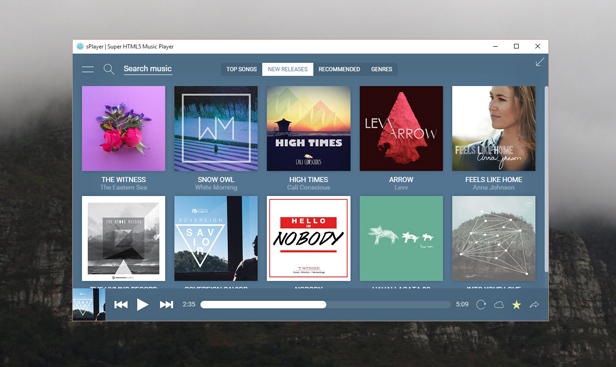The height and width of the screenshot is (367, 616).
Task: Click the artist name The Eastern Sea
Action: pos(123,187)
